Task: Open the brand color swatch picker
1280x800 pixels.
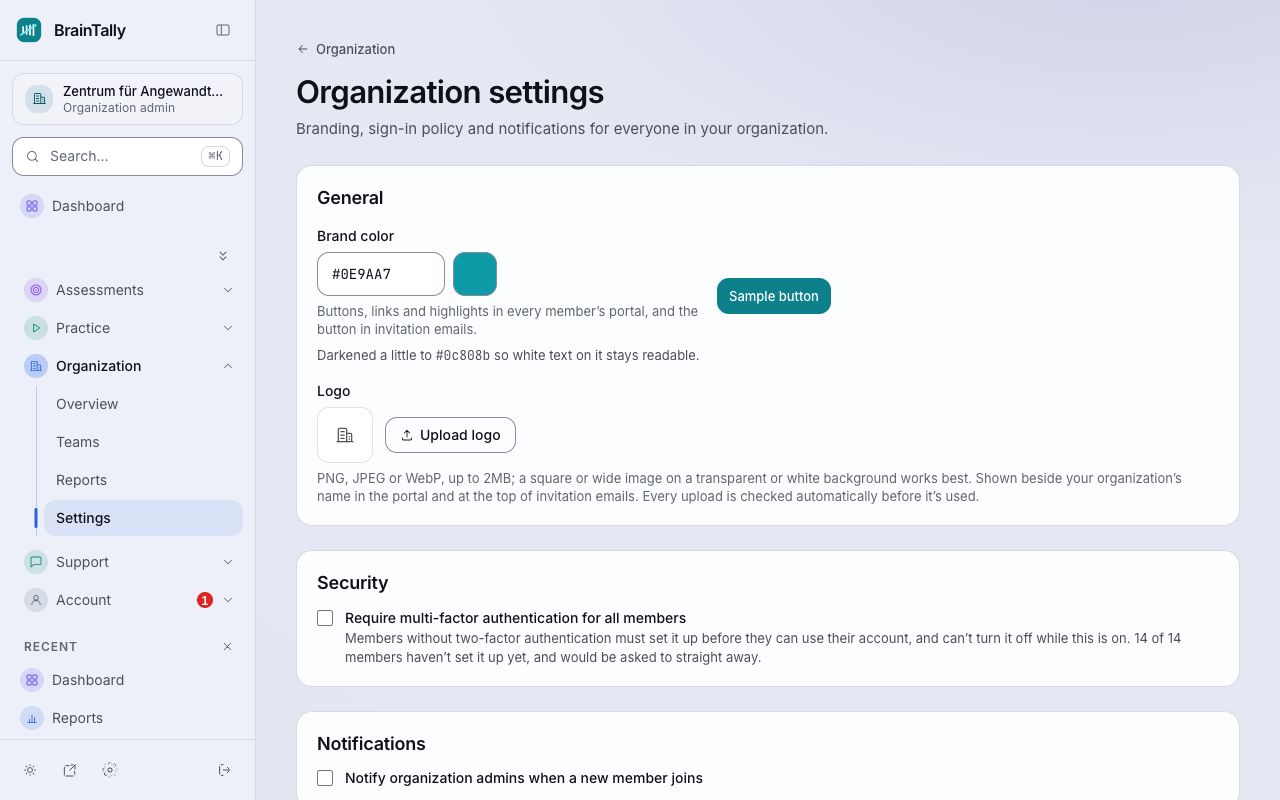Action: 475,274
